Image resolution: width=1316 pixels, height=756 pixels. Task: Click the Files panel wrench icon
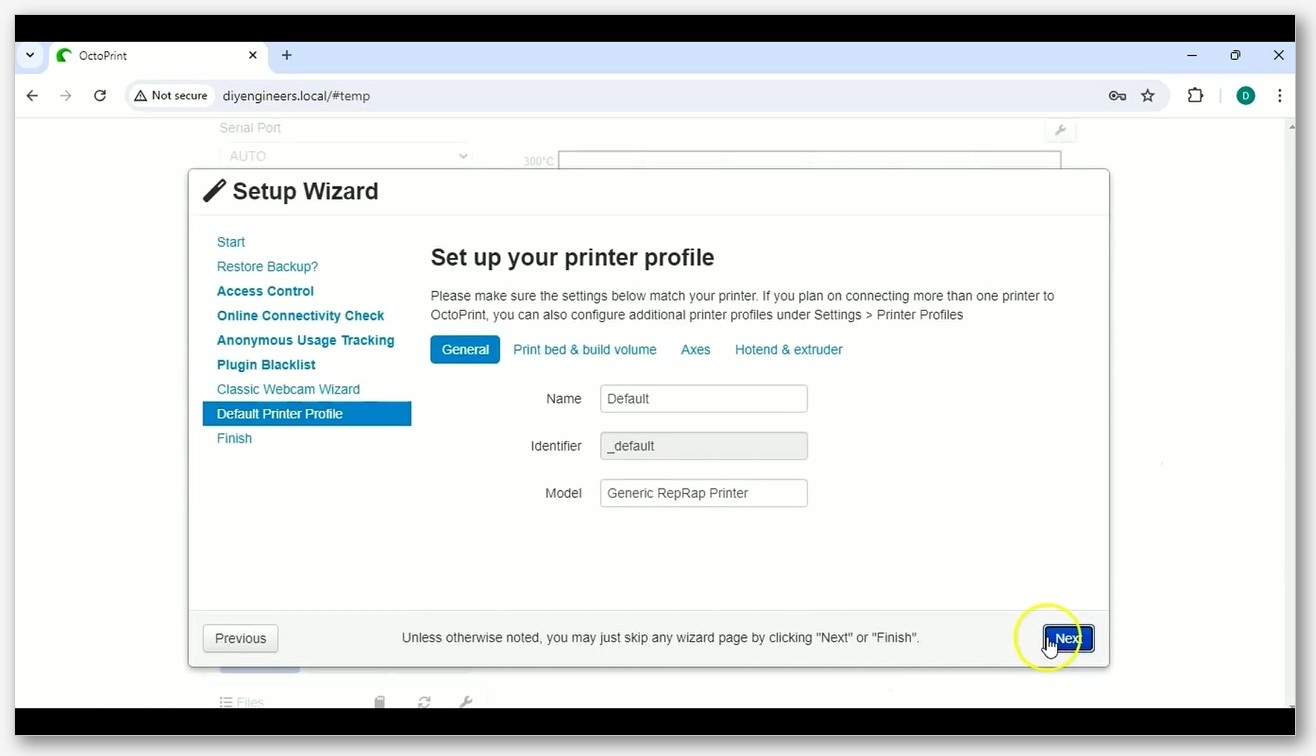pyautogui.click(x=466, y=702)
